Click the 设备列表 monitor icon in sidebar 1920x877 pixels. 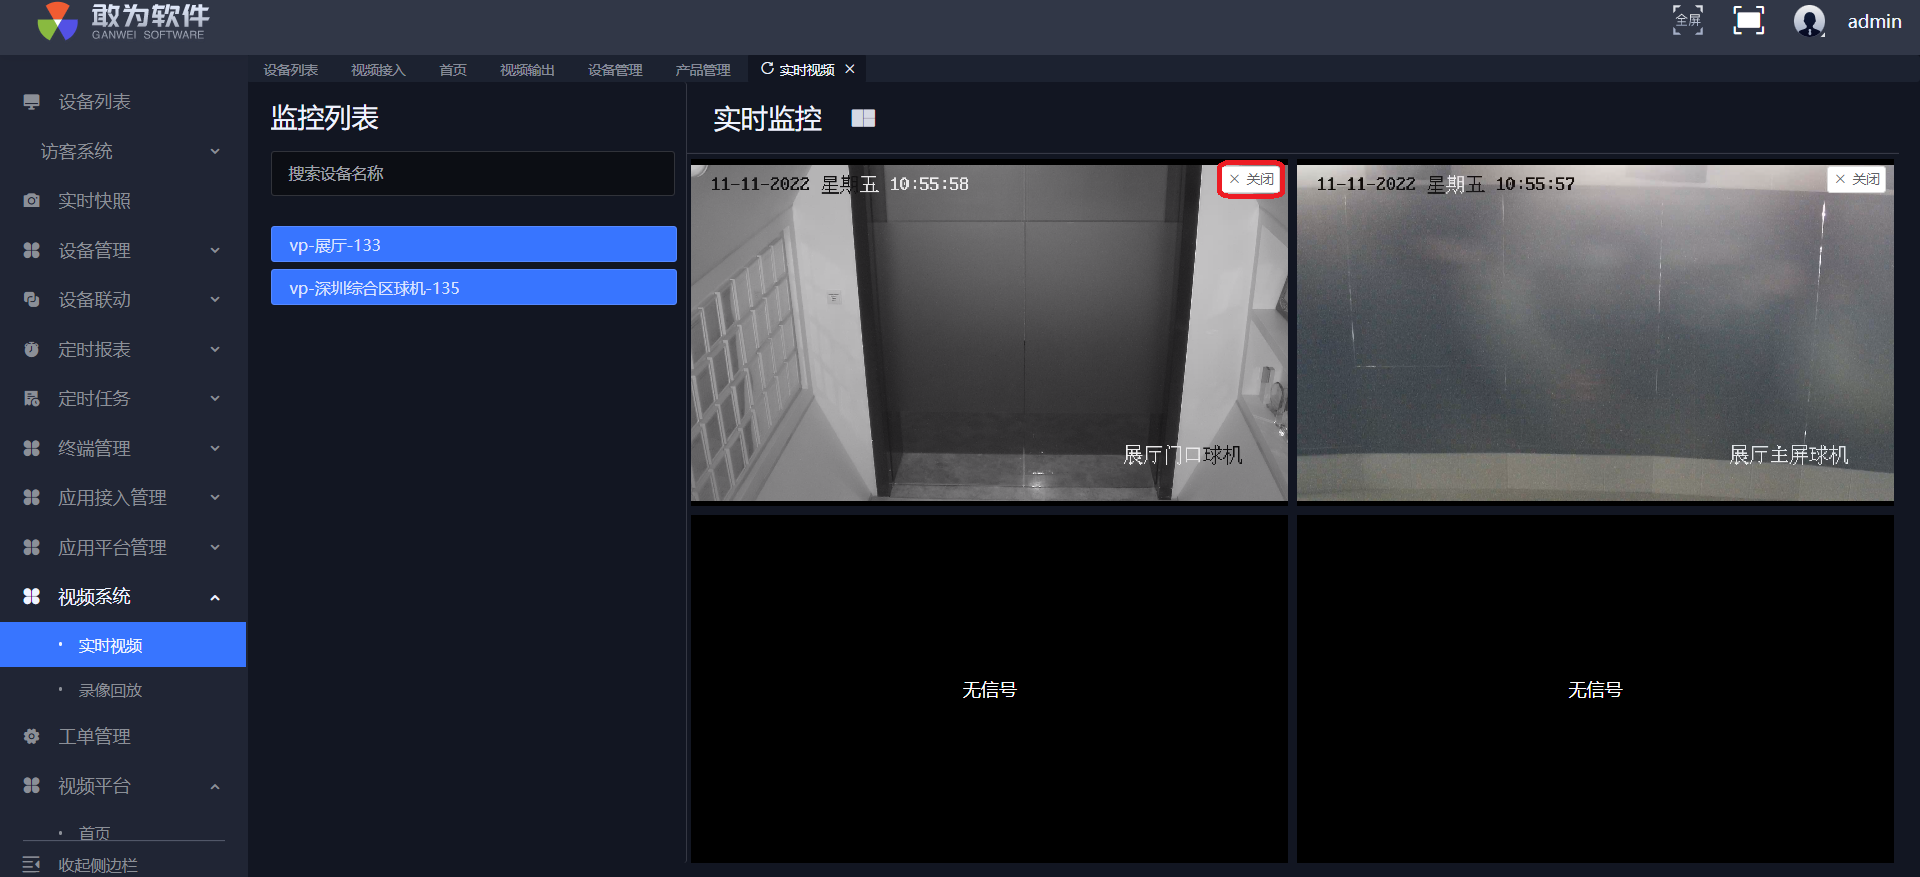[x=32, y=102]
